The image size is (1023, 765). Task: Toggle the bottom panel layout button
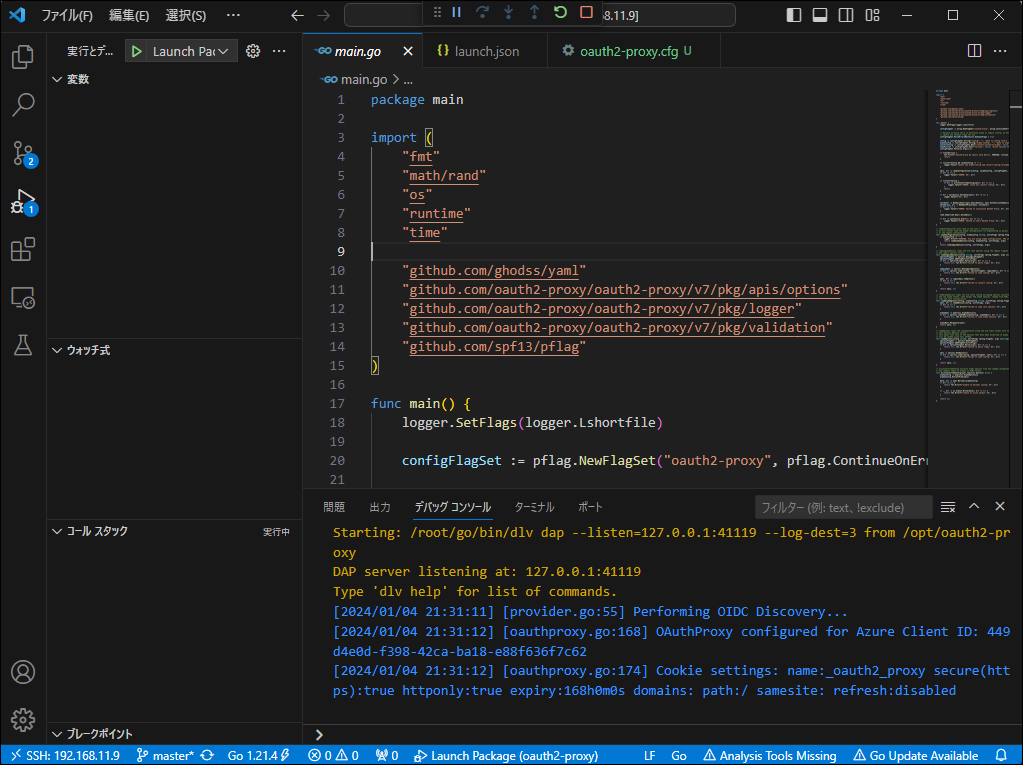click(820, 15)
